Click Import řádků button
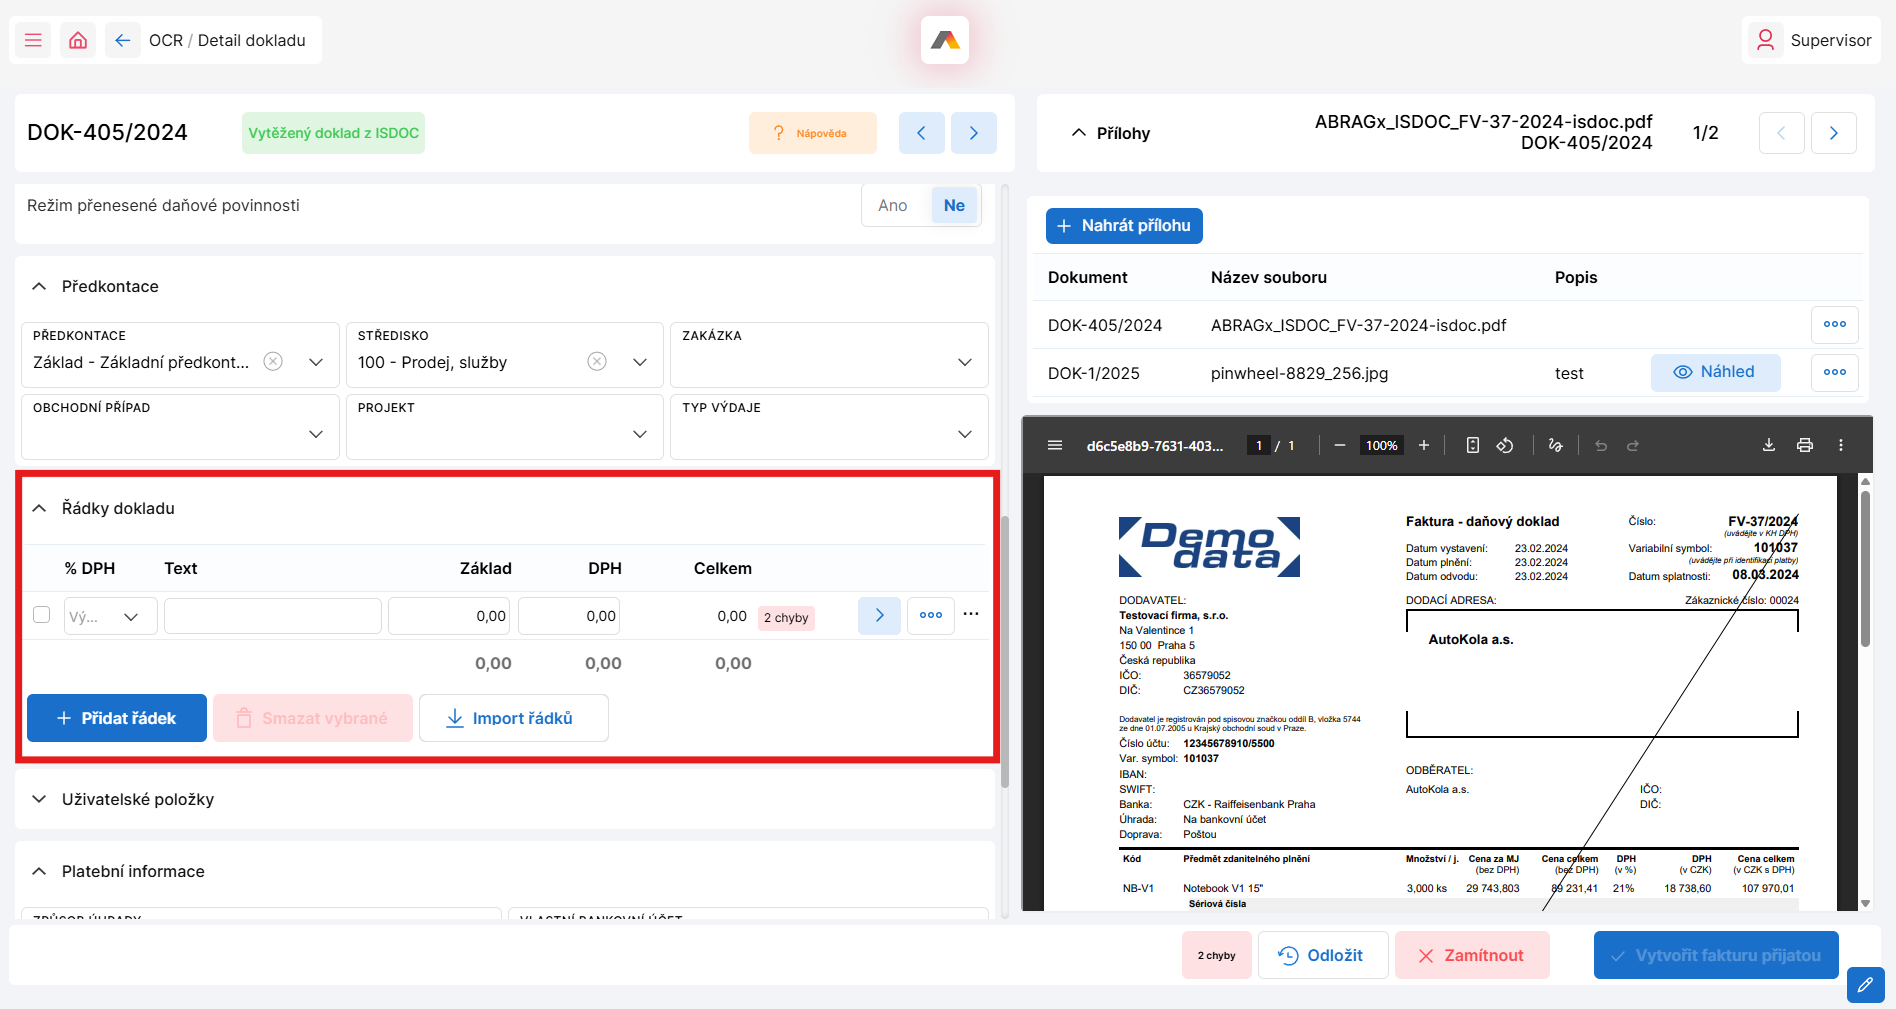This screenshot has height=1009, width=1896. (514, 718)
